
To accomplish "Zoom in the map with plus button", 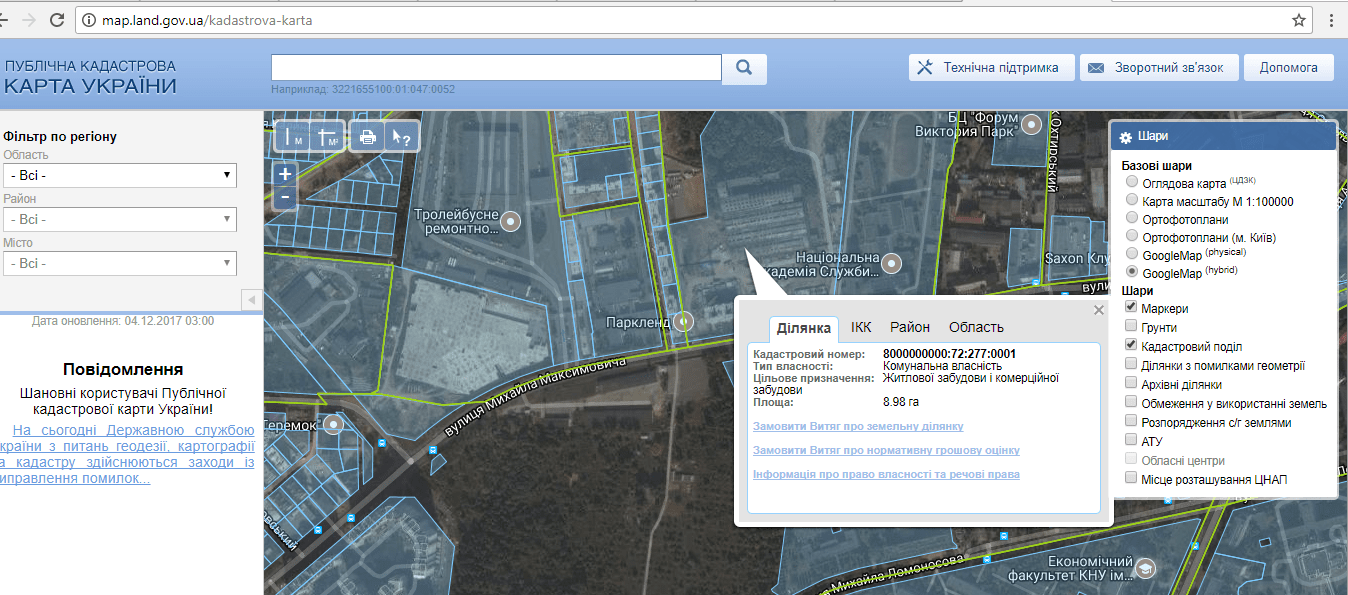I will [x=285, y=174].
